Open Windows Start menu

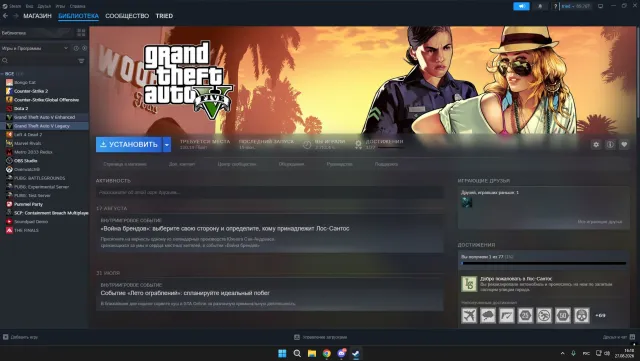pos(282,353)
